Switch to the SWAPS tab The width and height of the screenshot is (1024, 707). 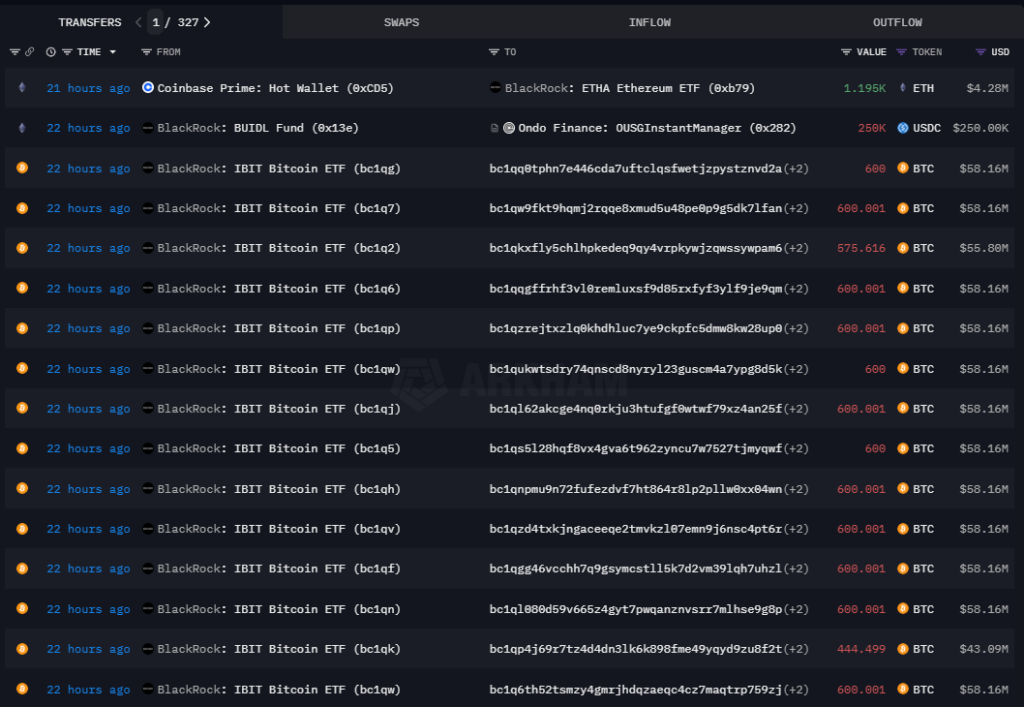click(402, 22)
